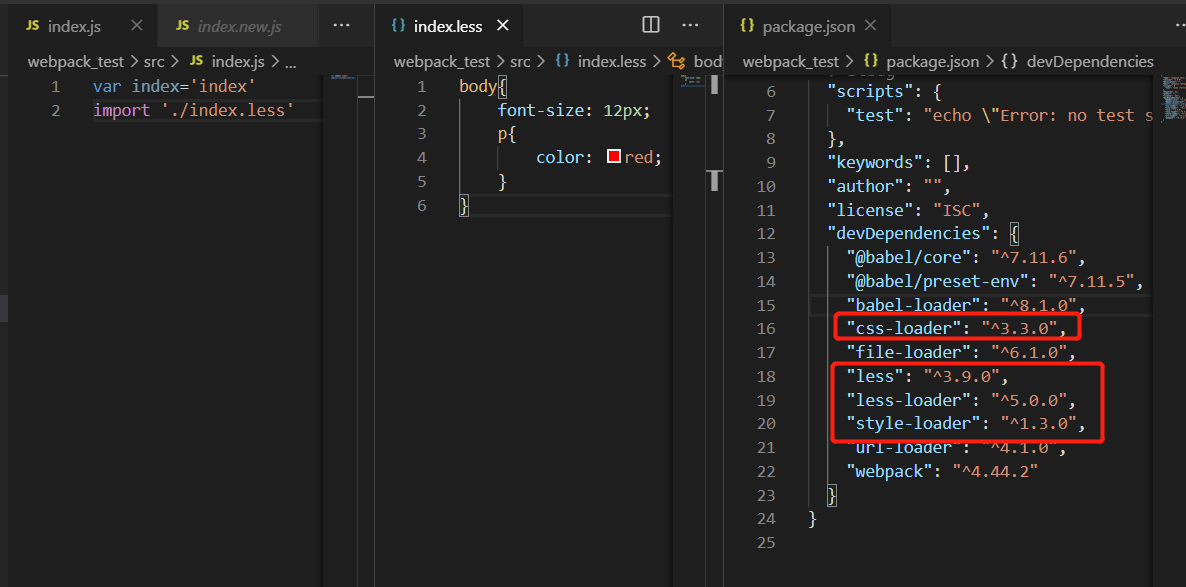Select the devDependencies breadcrumb in package.json

point(1090,61)
